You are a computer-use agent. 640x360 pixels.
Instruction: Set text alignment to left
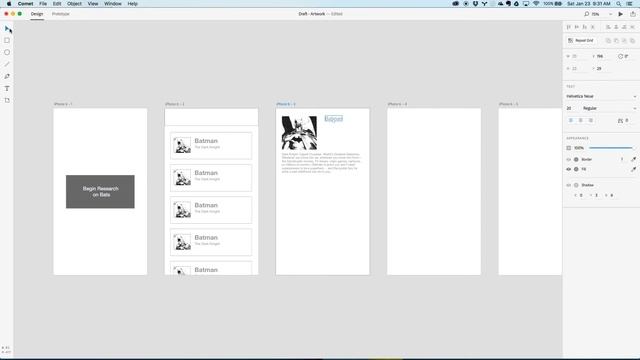(x=571, y=120)
